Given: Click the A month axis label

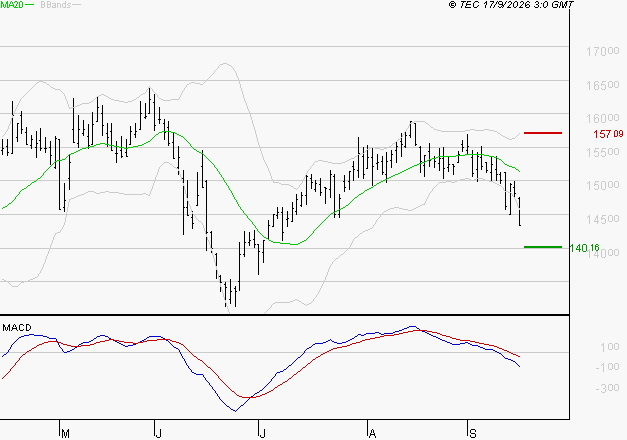Looking at the screenshot, I should click(x=372, y=434).
